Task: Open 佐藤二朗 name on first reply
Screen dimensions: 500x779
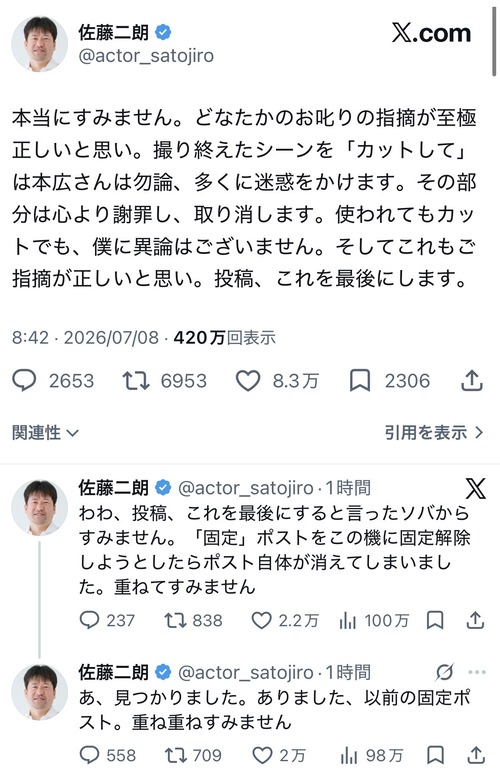Action: pos(113,488)
